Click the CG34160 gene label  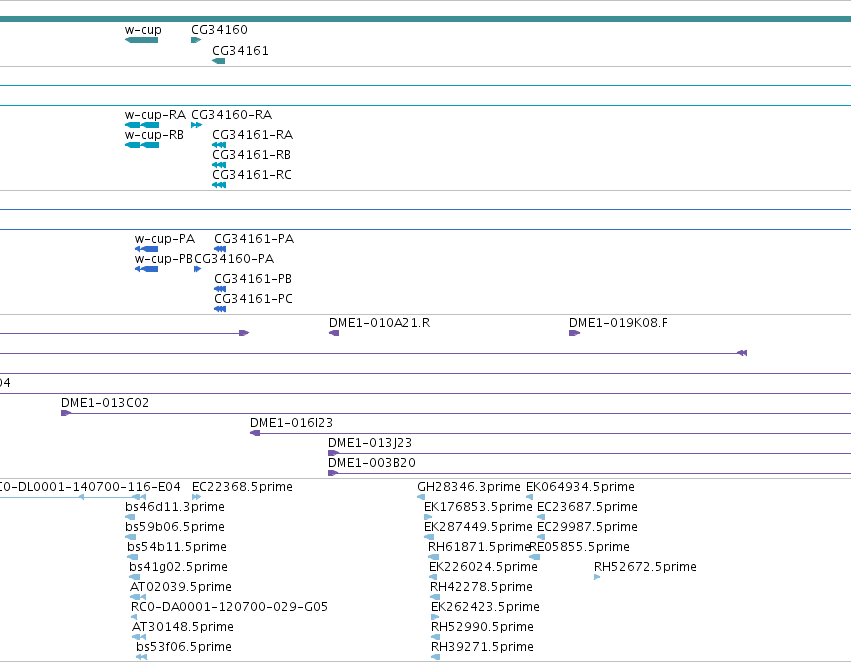tap(219, 30)
